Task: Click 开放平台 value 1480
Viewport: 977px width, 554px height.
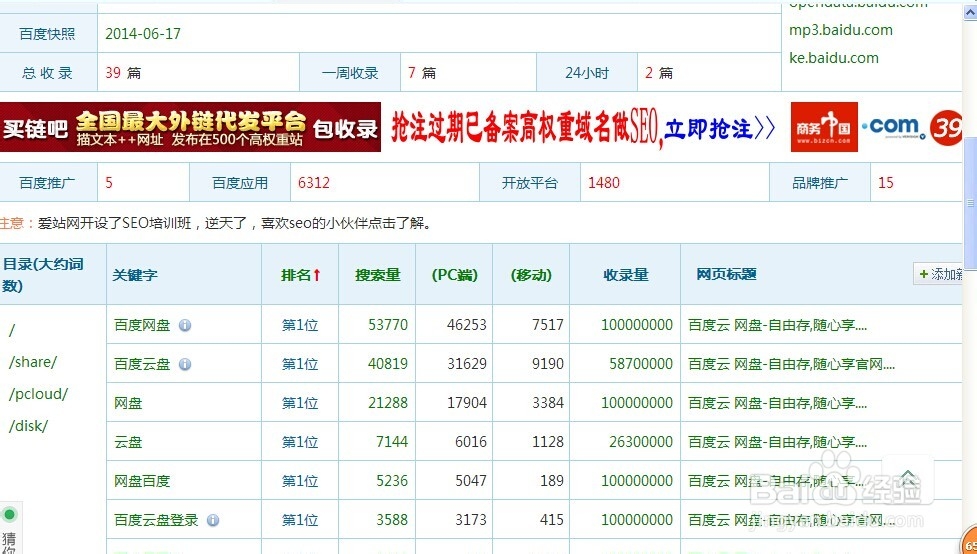Action: pyautogui.click(x=604, y=183)
